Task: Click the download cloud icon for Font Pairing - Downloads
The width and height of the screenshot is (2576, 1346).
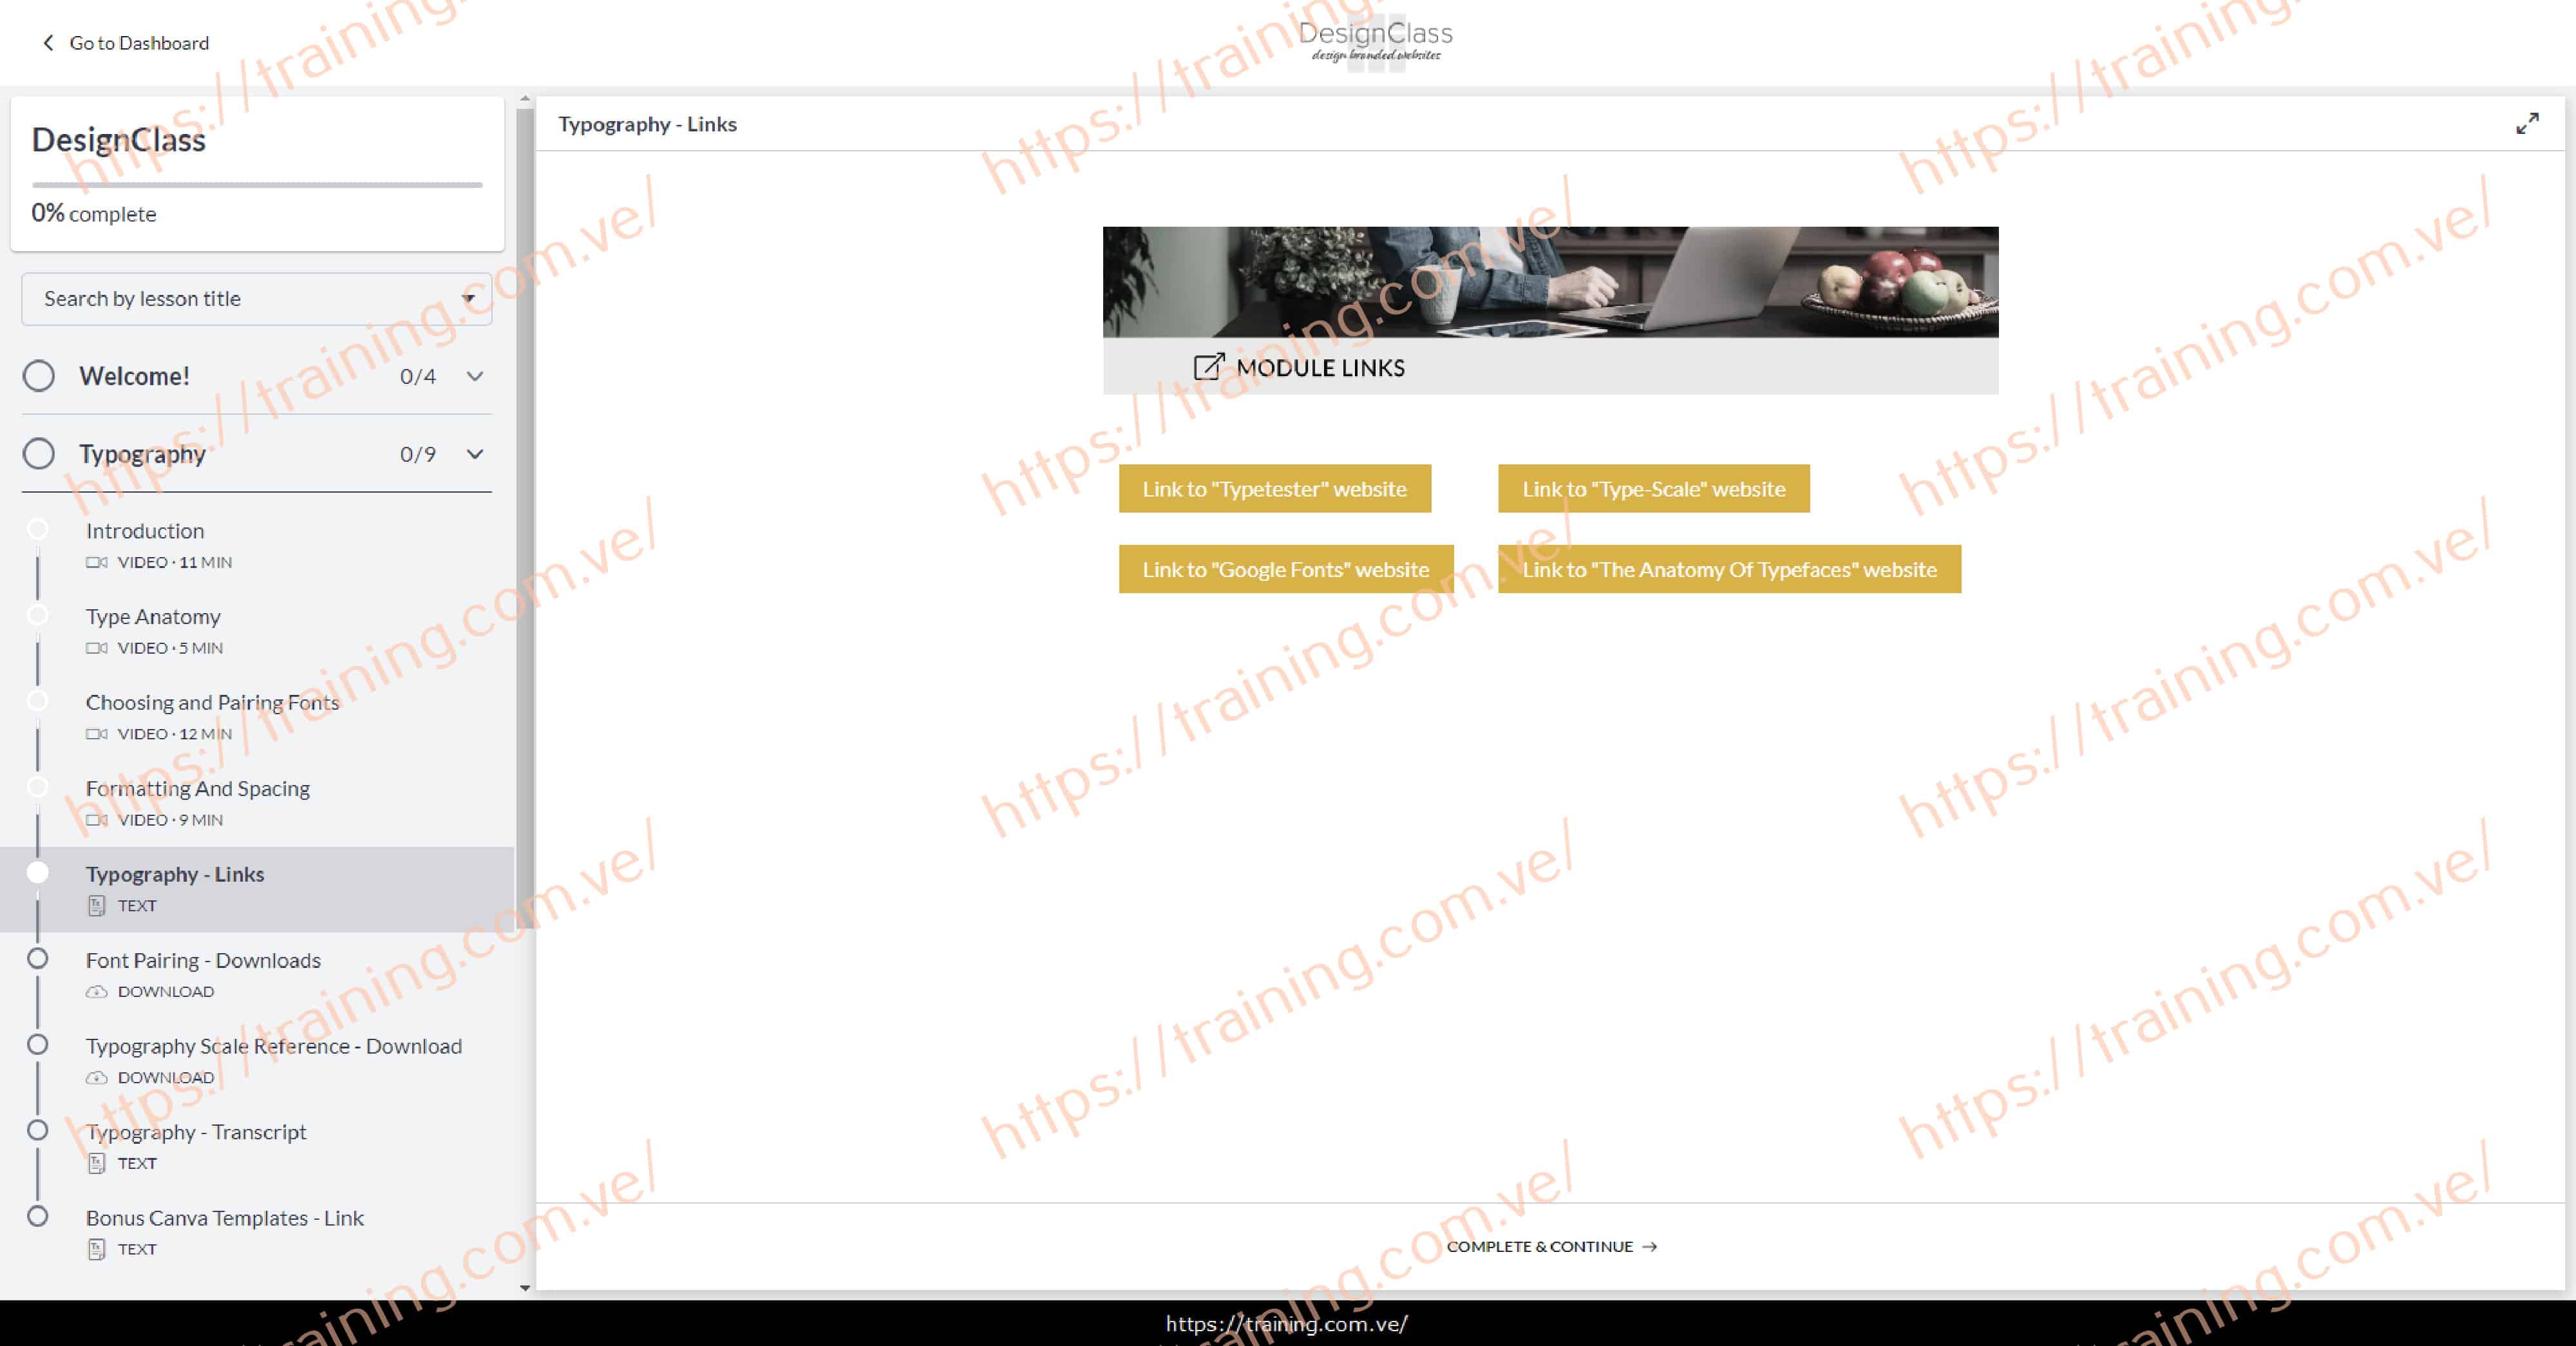Action: 97,991
